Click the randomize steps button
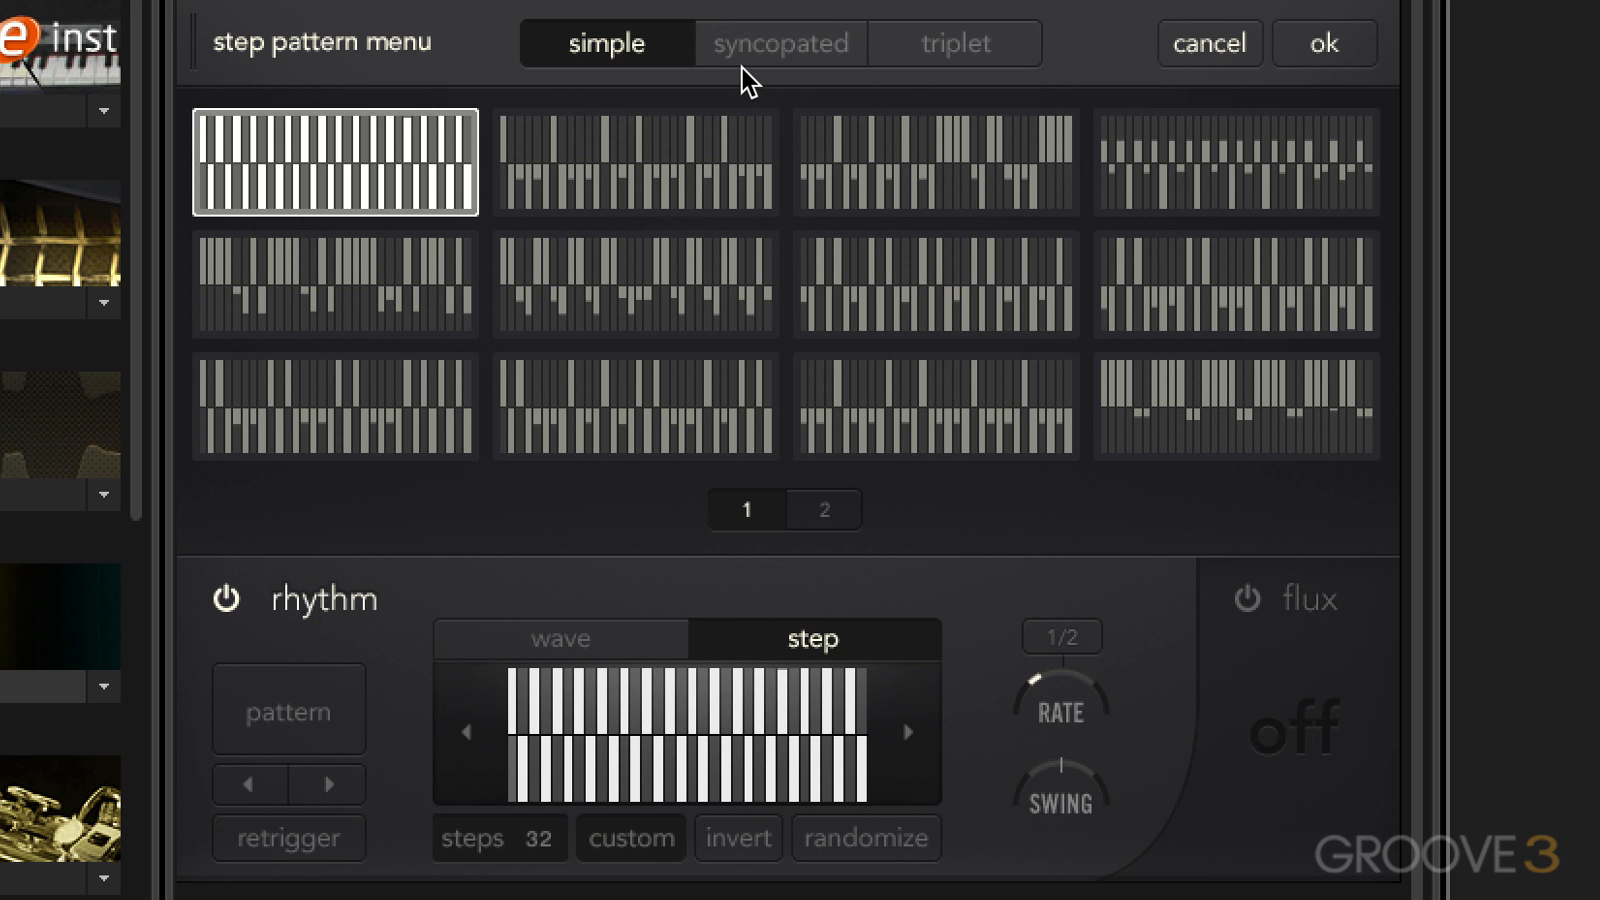 pyautogui.click(x=866, y=838)
